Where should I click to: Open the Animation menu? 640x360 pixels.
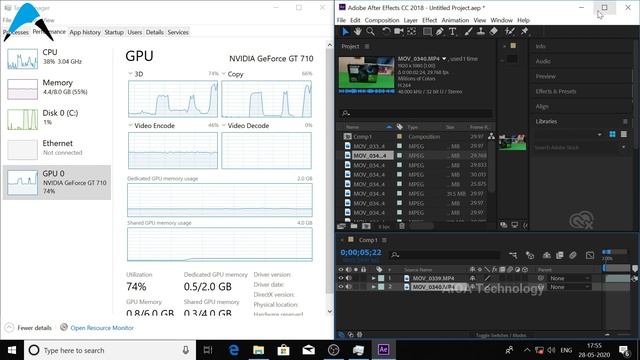[x=455, y=20]
